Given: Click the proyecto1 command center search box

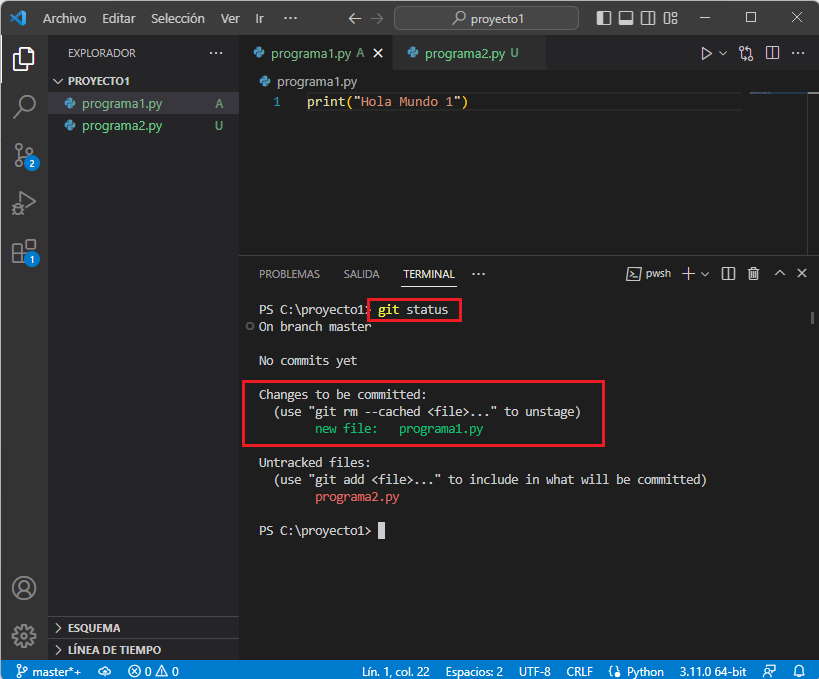Looking at the screenshot, I should 487,19.
